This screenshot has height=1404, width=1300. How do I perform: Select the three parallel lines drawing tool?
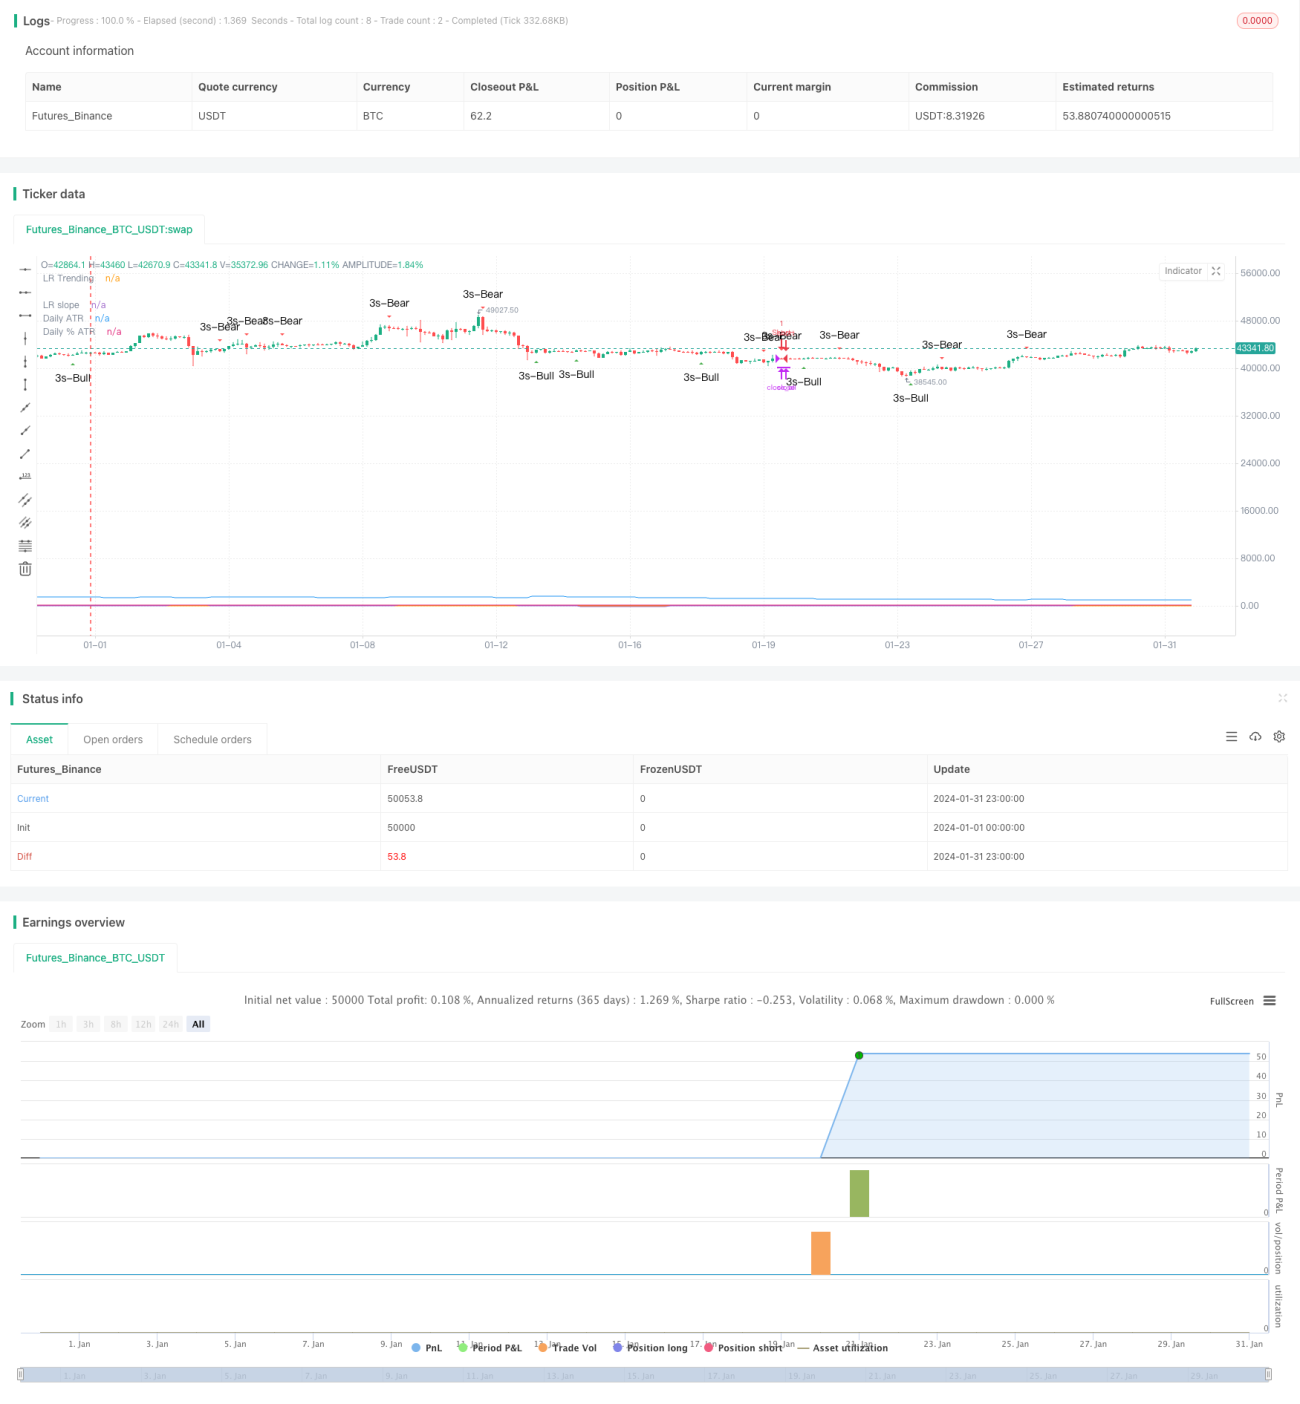[25, 522]
